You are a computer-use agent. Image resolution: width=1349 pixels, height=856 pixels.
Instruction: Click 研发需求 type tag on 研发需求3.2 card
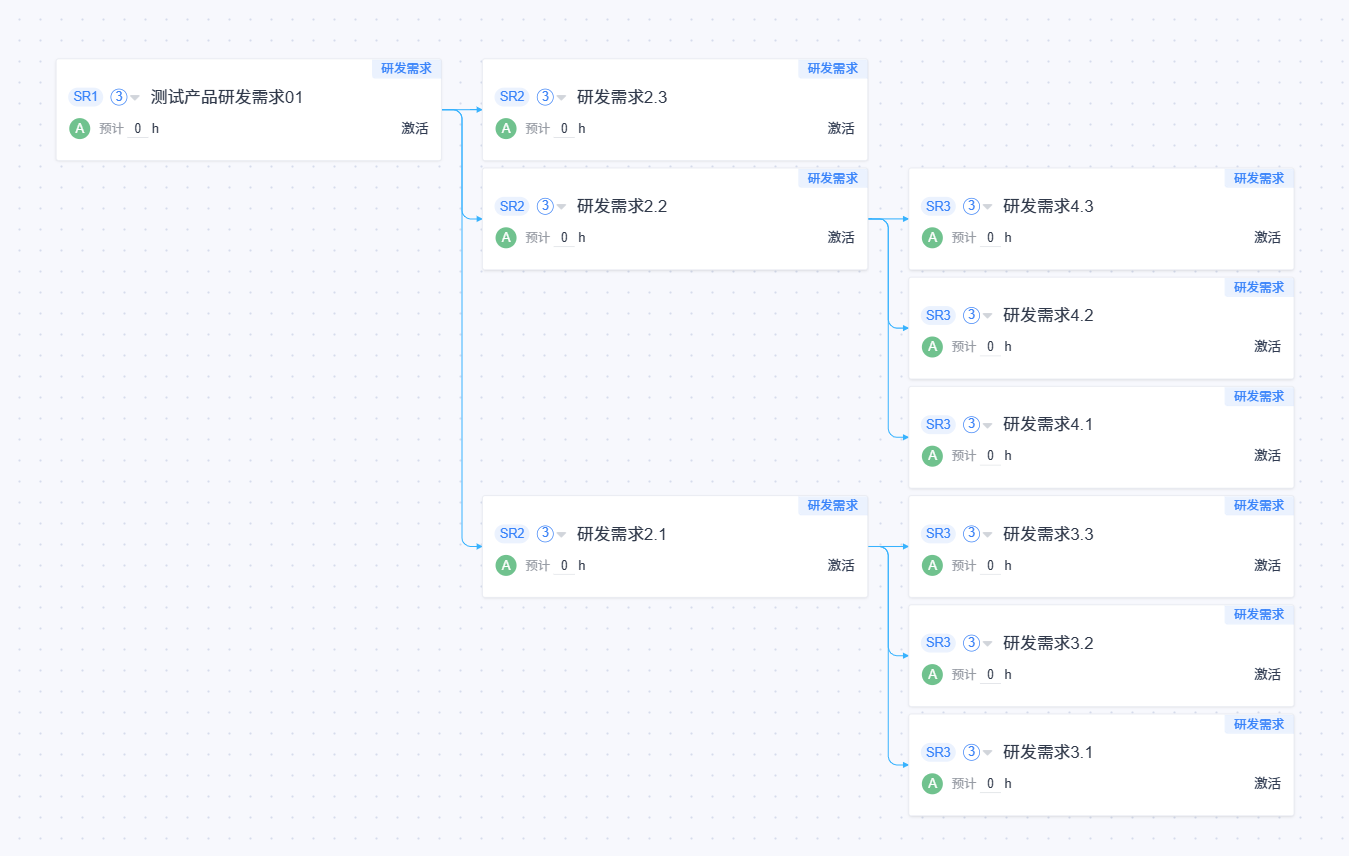tap(1259, 614)
